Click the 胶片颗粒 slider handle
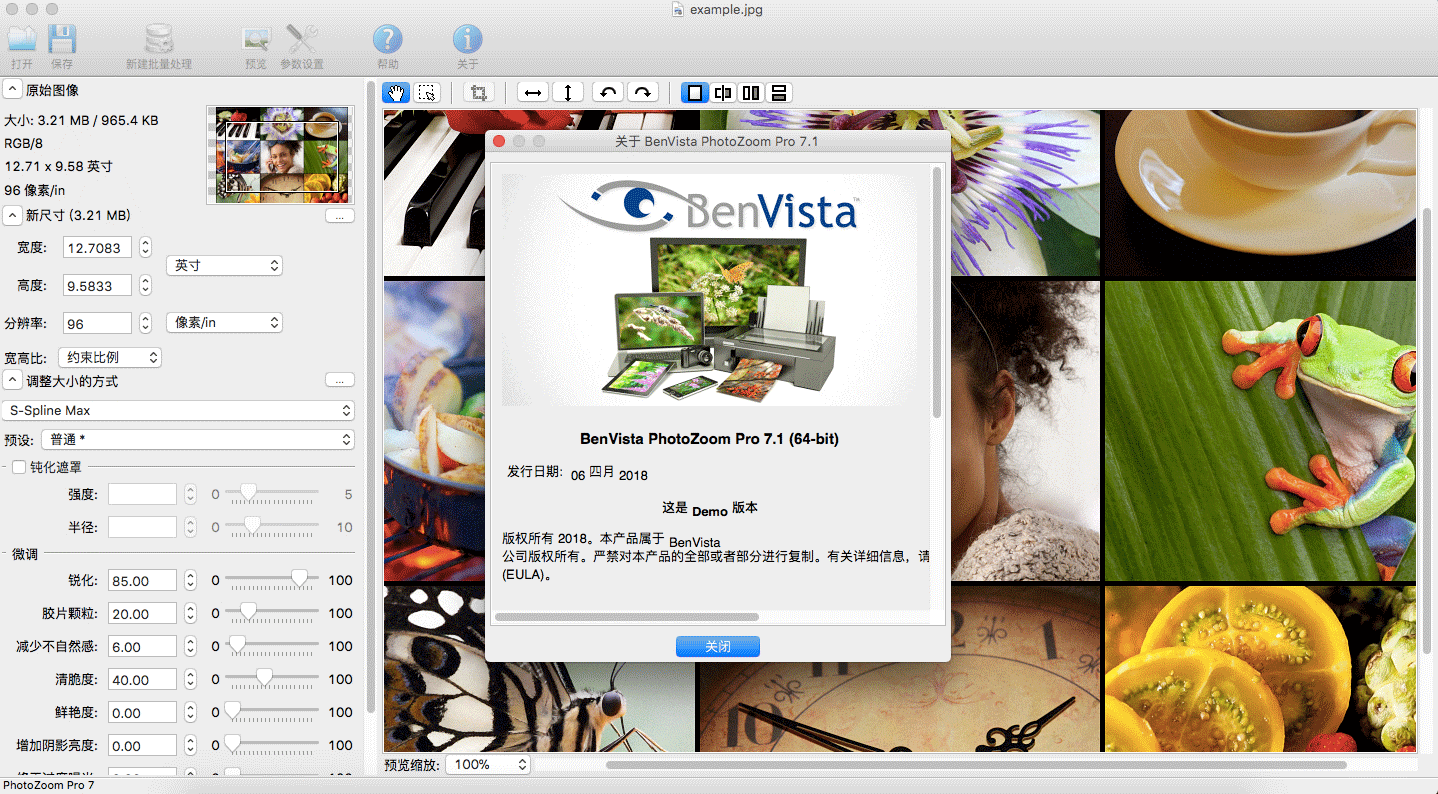 tap(247, 611)
